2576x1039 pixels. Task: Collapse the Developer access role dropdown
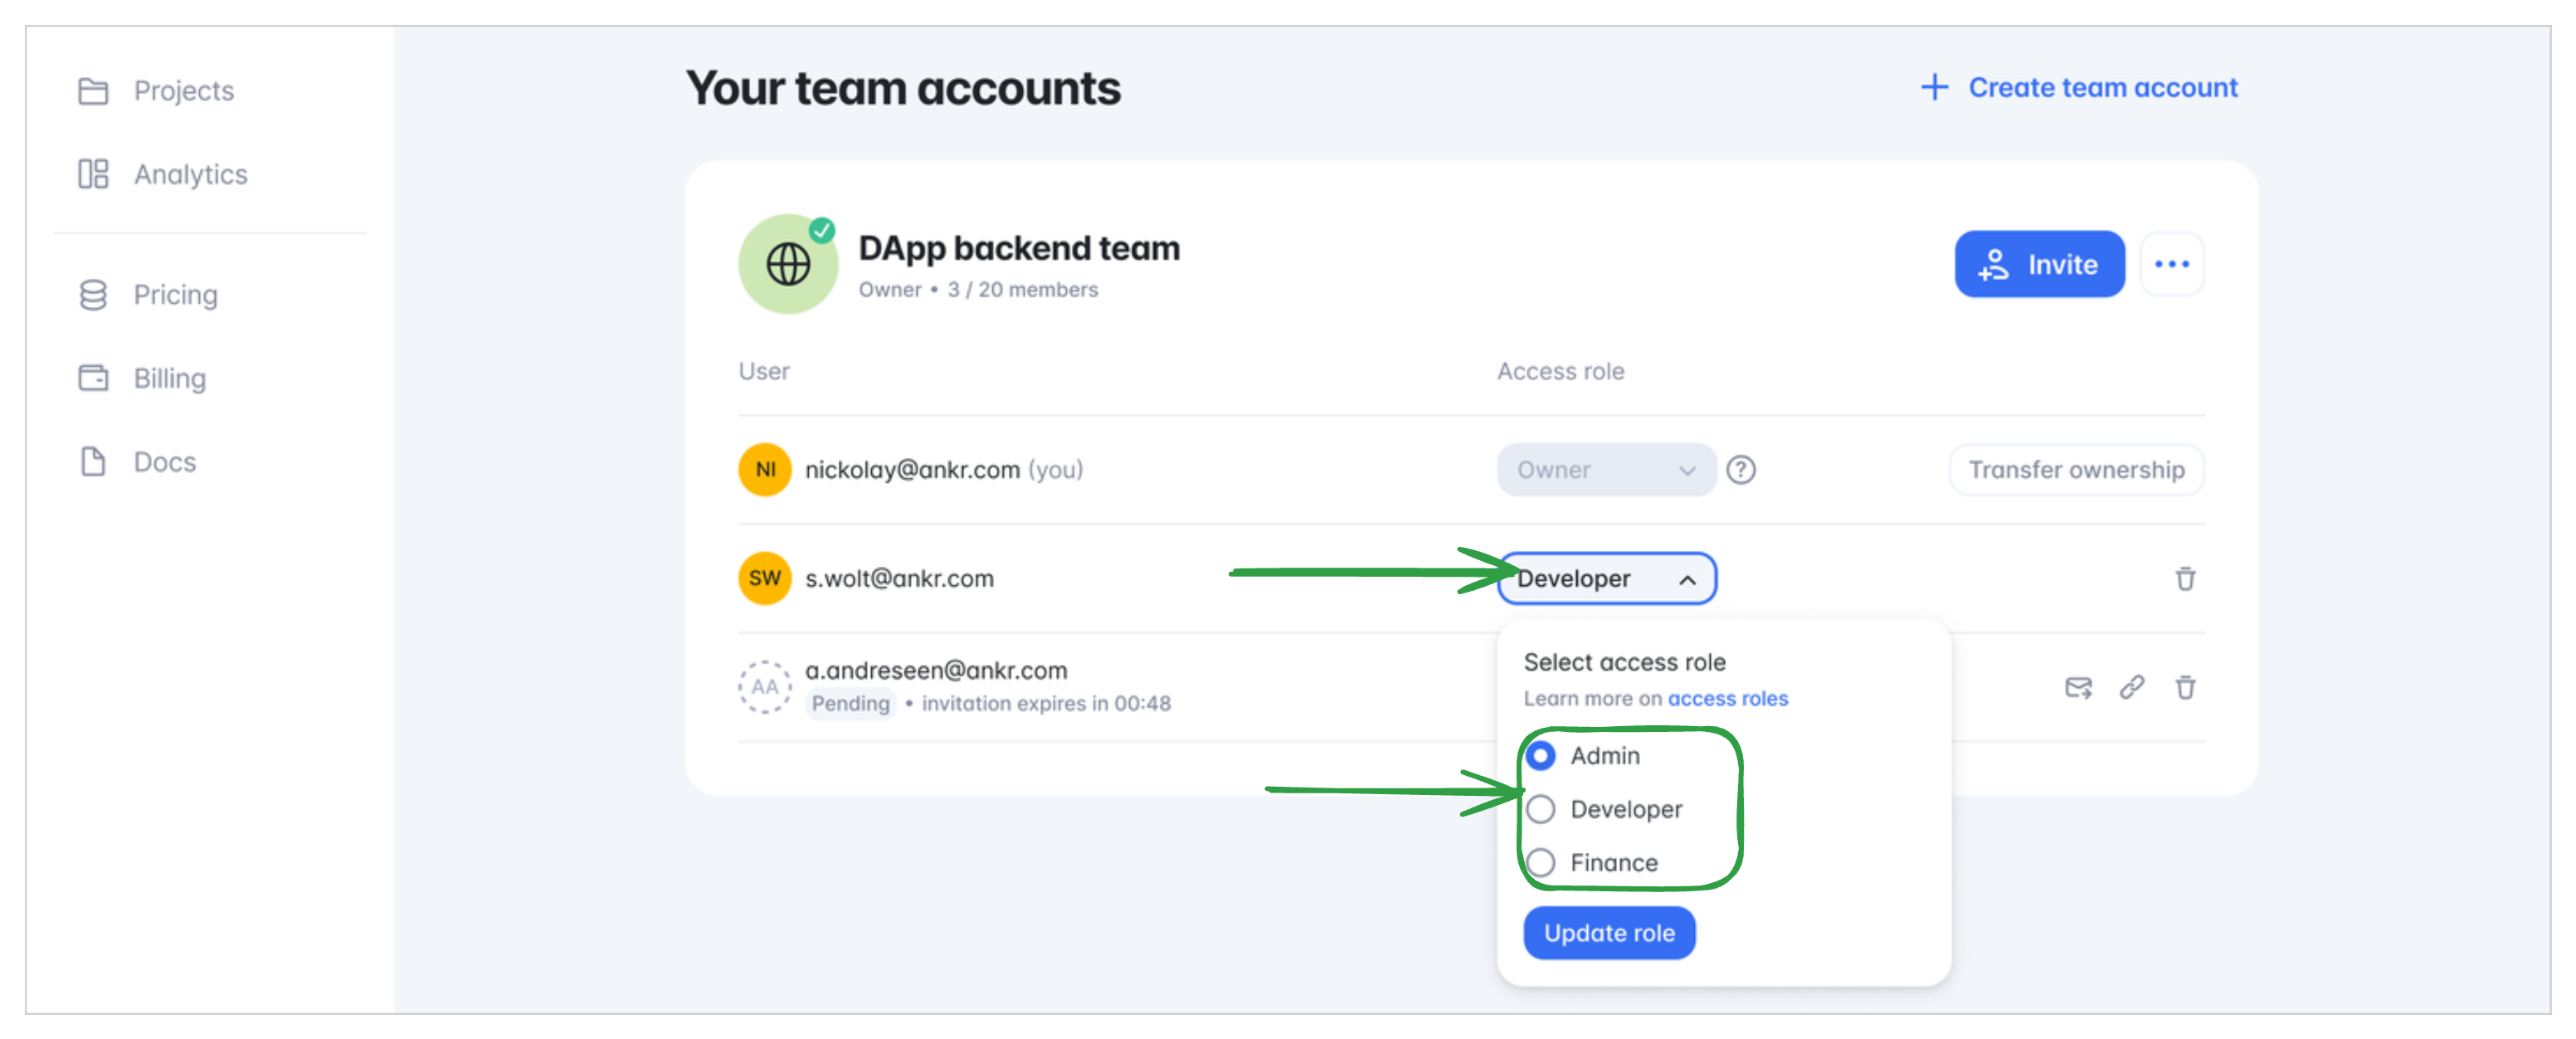[x=1606, y=578]
